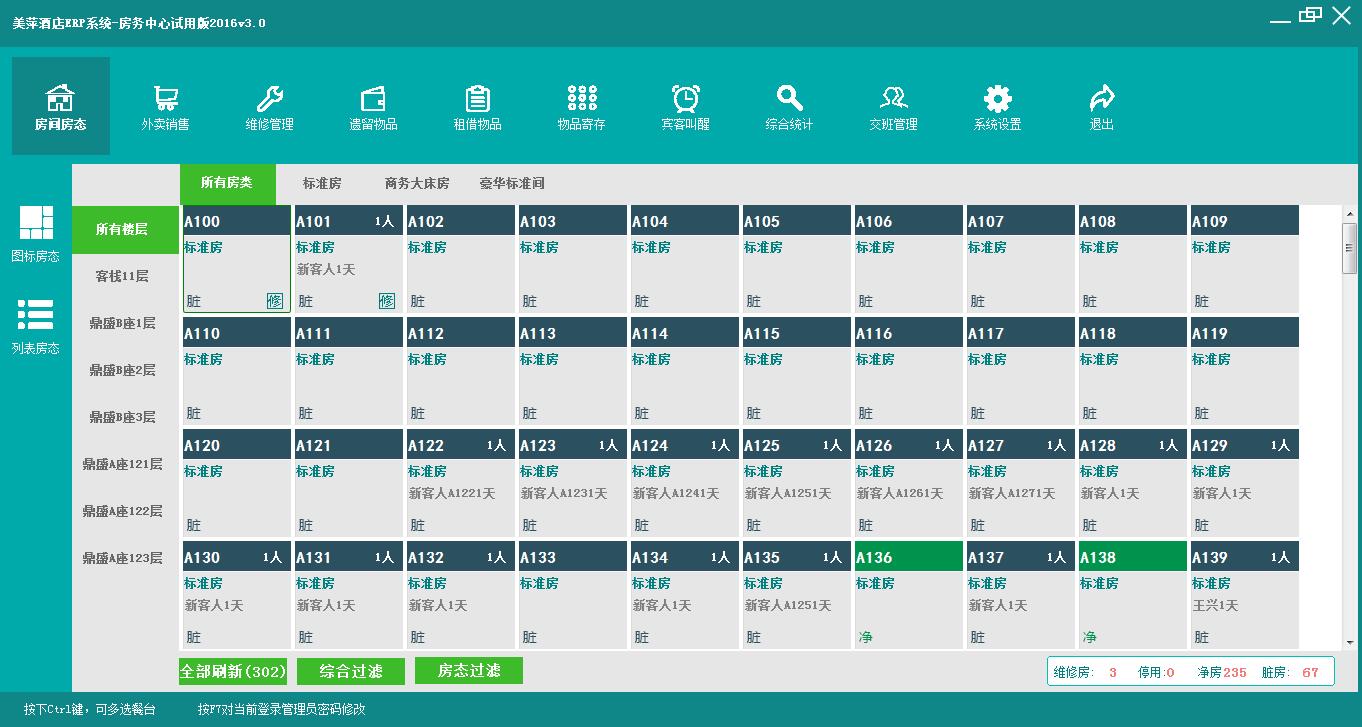Open the 维修管理 module
1362x727 pixels.
270,105
